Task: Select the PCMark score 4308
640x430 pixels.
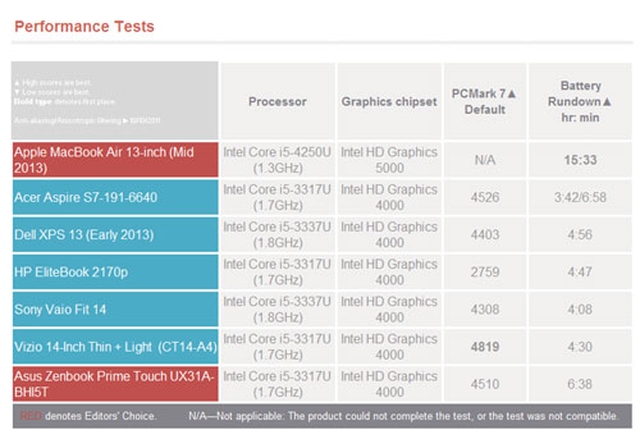Action: [x=485, y=309]
